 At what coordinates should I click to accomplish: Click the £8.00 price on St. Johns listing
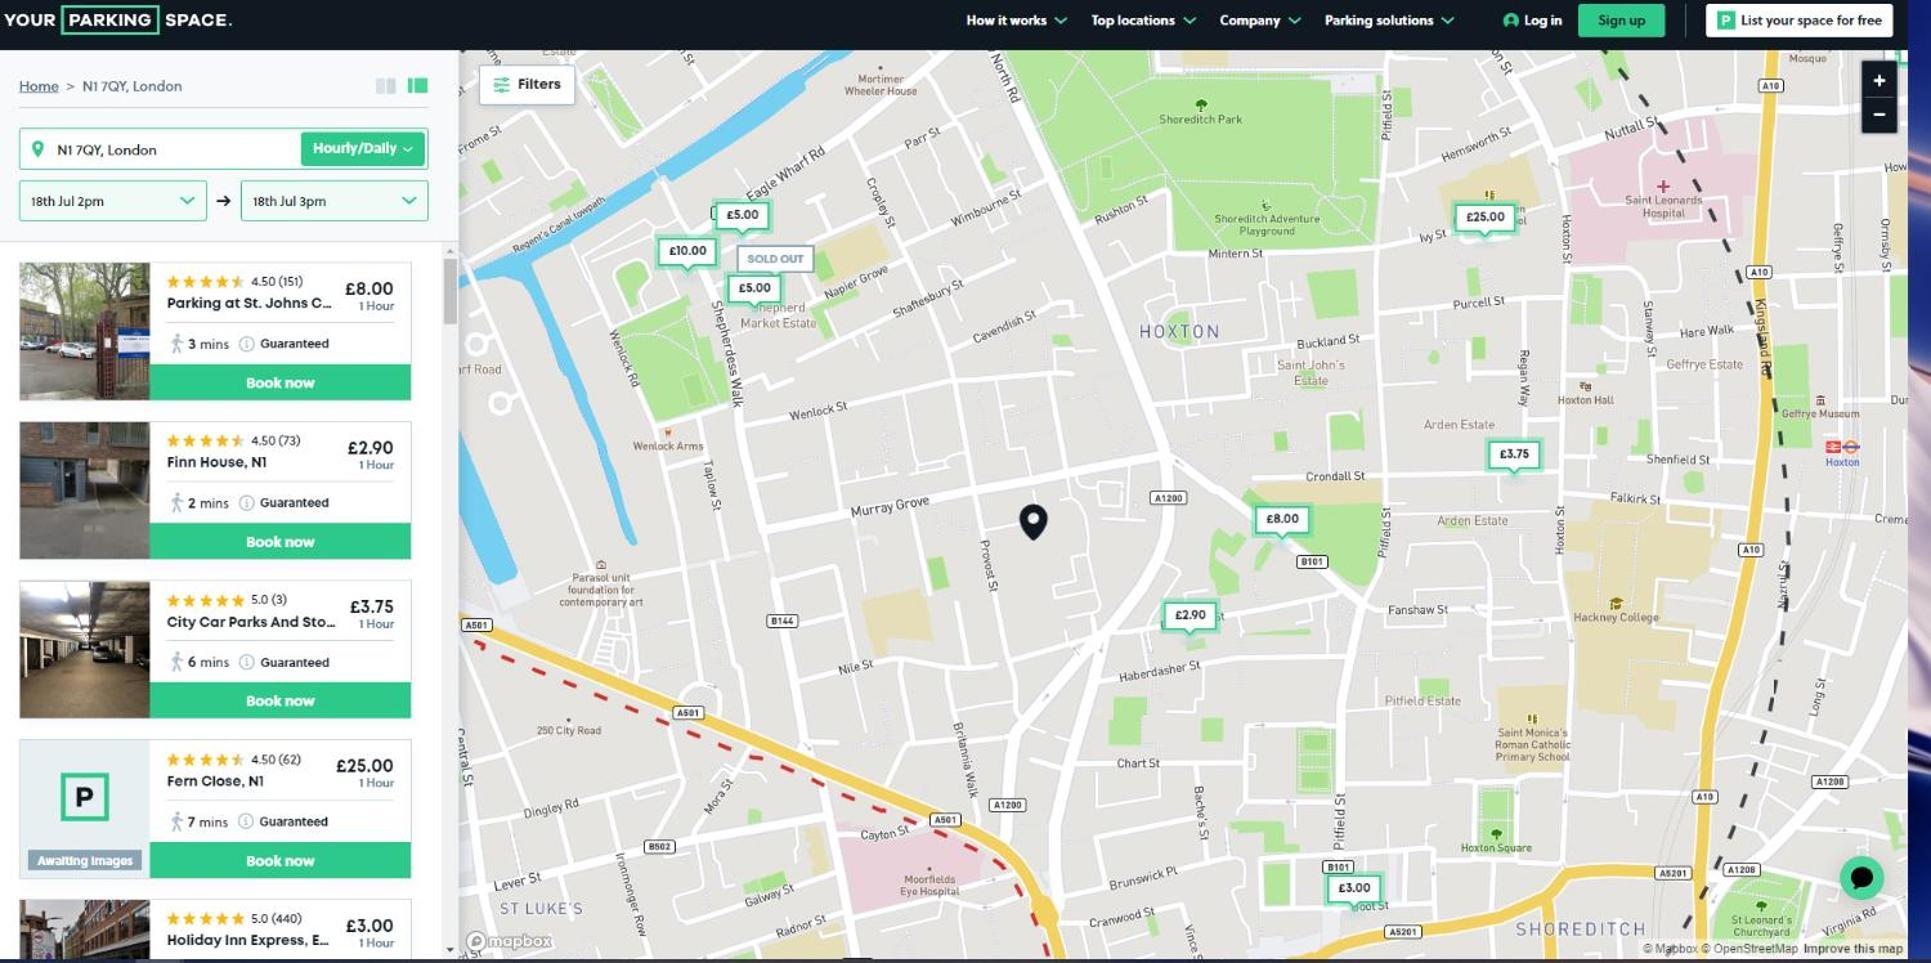point(369,289)
